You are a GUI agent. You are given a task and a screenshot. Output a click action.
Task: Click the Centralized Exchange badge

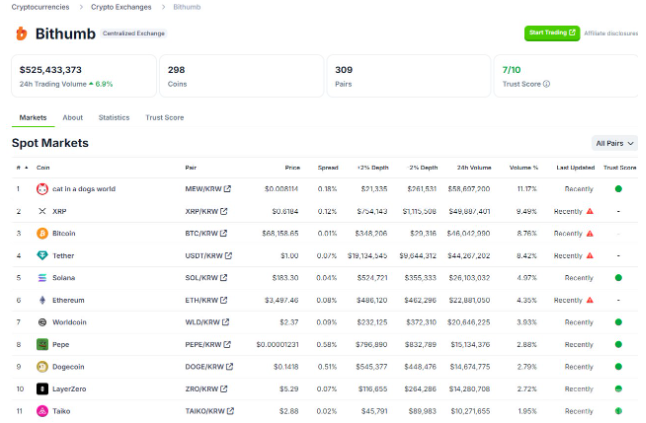(x=133, y=33)
